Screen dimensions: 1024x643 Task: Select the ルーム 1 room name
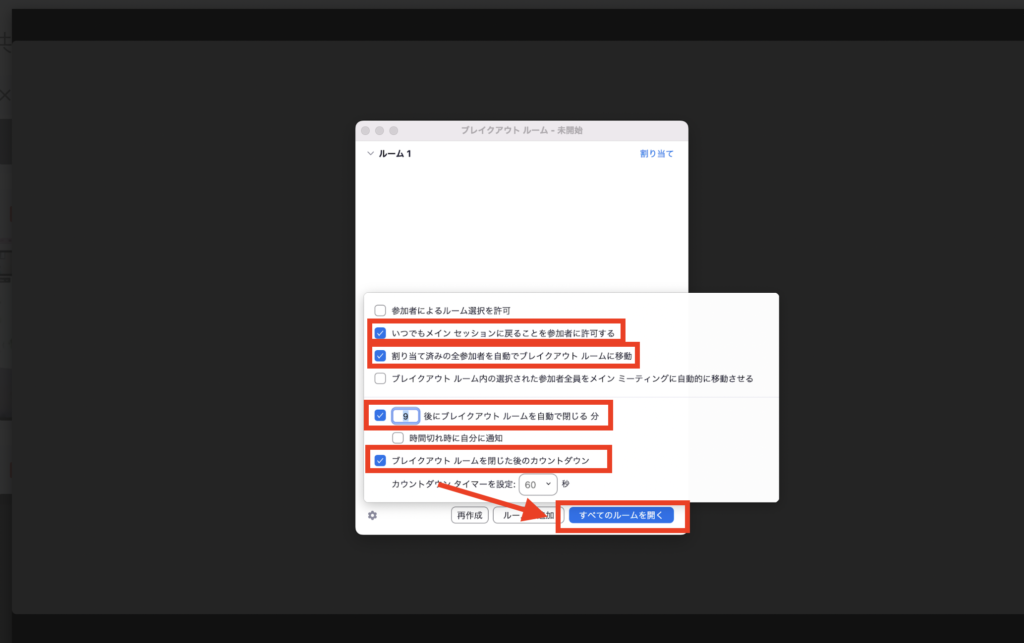tap(395, 154)
